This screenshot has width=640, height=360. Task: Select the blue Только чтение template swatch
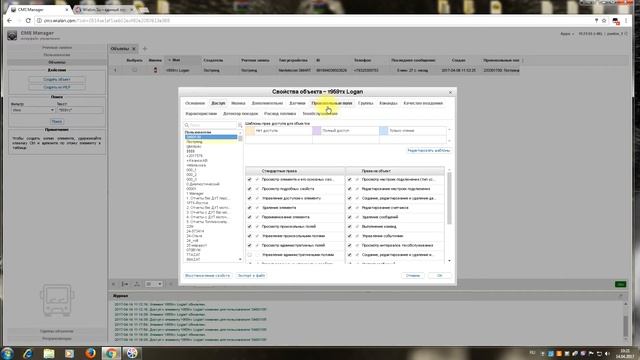(384, 131)
